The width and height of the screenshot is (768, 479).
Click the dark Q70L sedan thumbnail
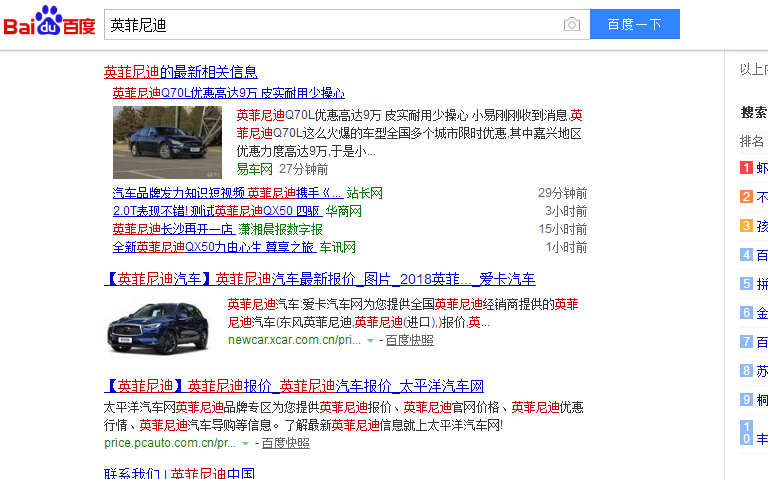tap(167, 142)
